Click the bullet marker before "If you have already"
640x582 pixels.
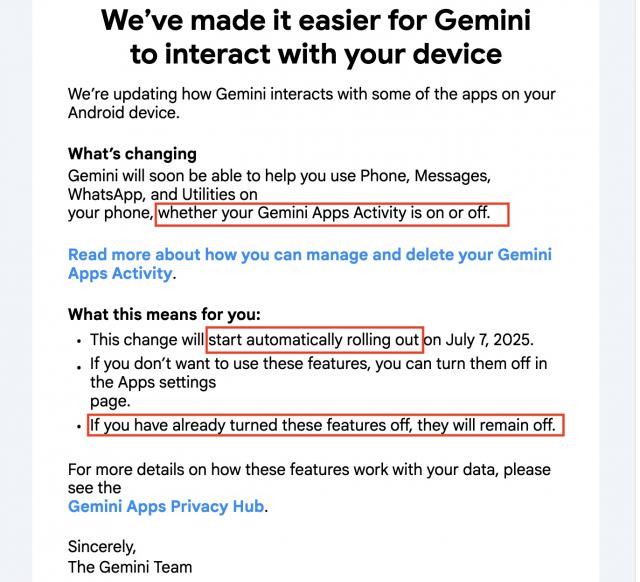pyautogui.click(x=78, y=426)
